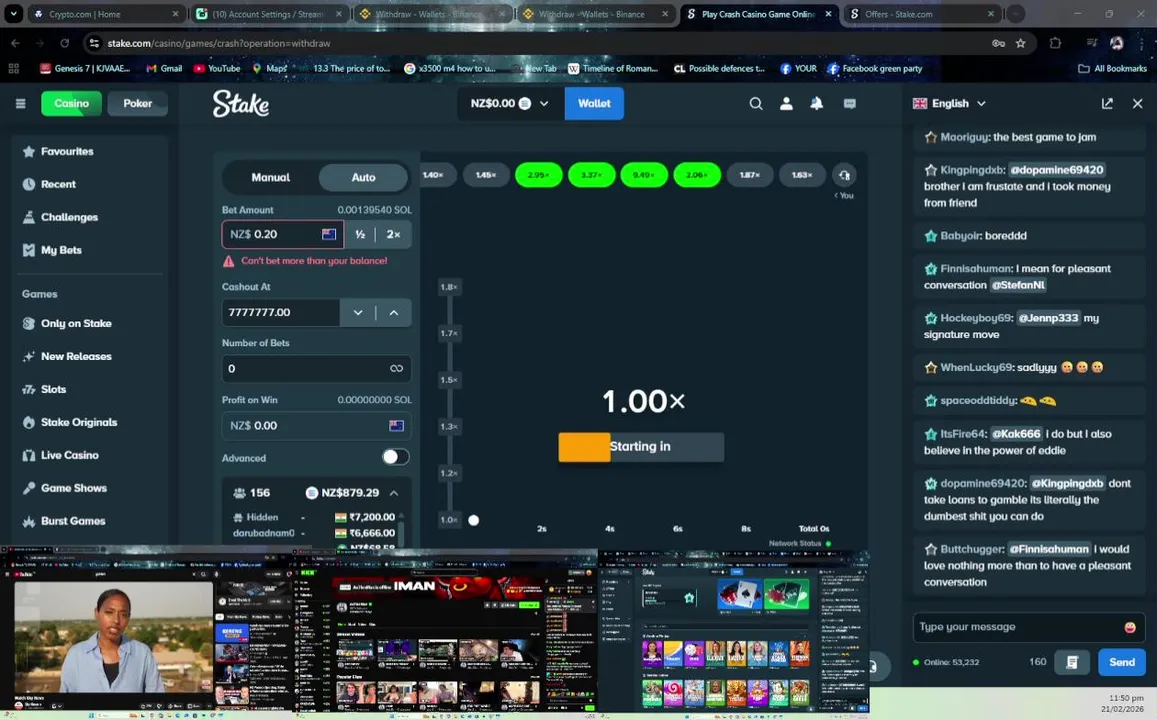Send the chat message
Viewport: 1157px width, 720px height.
tap(1122, 662)
